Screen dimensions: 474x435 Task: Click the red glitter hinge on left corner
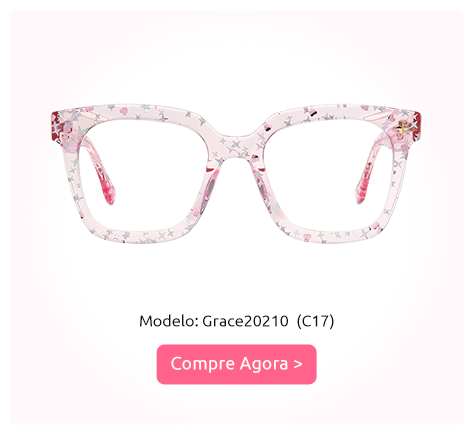[55, 128]
